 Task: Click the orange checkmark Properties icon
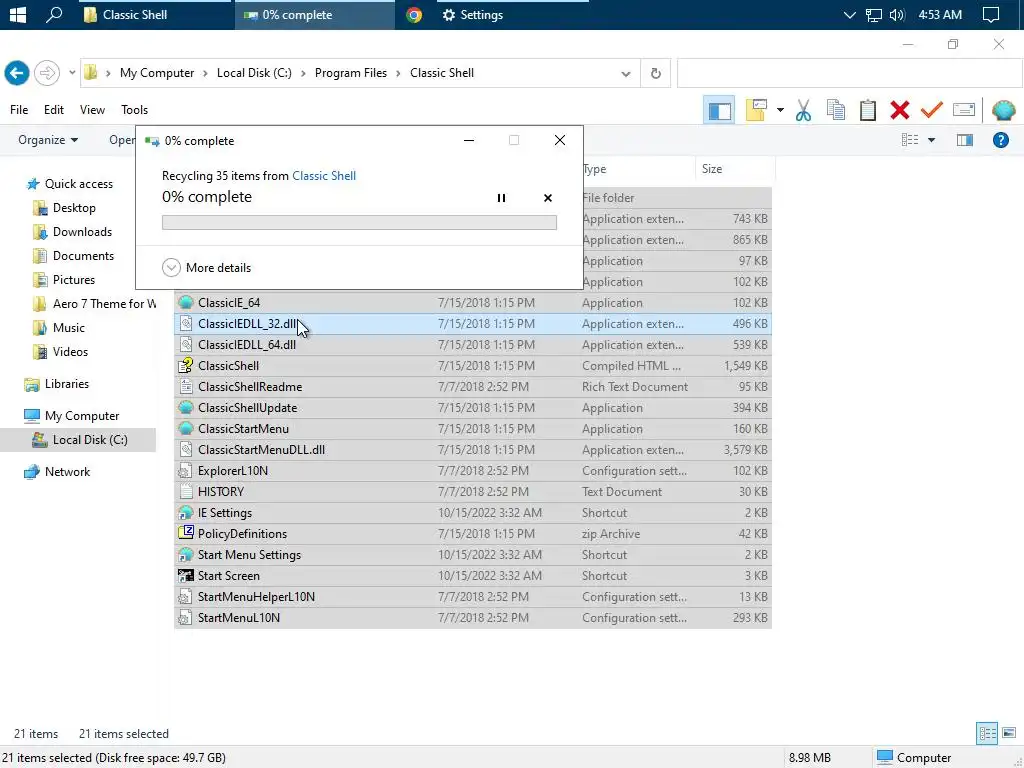pos(931,110)
